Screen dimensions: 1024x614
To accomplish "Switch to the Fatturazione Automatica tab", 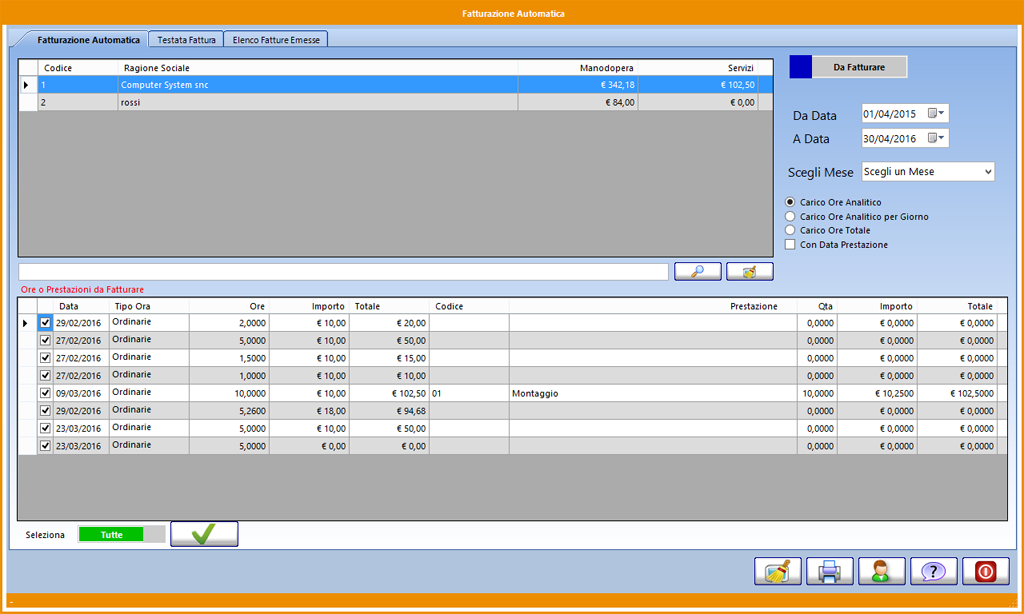I will [x=88, y=40].
